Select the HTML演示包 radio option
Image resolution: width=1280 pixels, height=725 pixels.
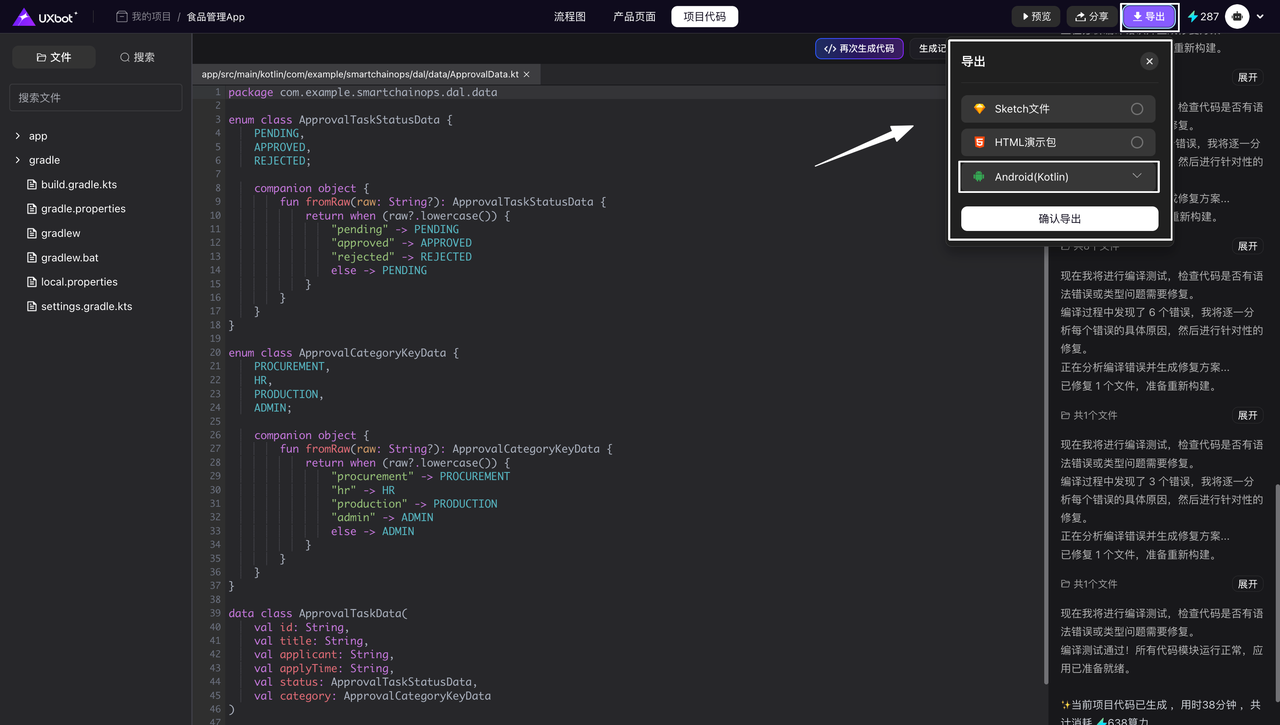coord(1137,142)
